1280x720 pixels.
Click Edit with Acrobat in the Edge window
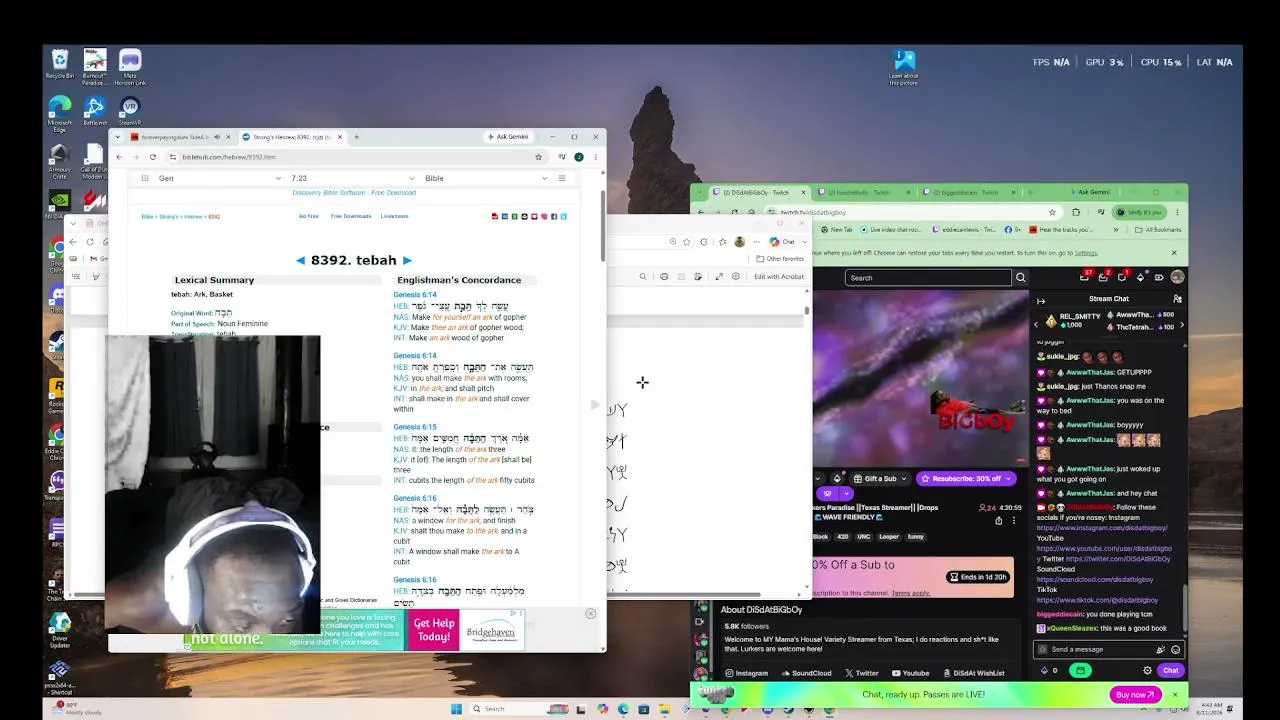[779, 277]
